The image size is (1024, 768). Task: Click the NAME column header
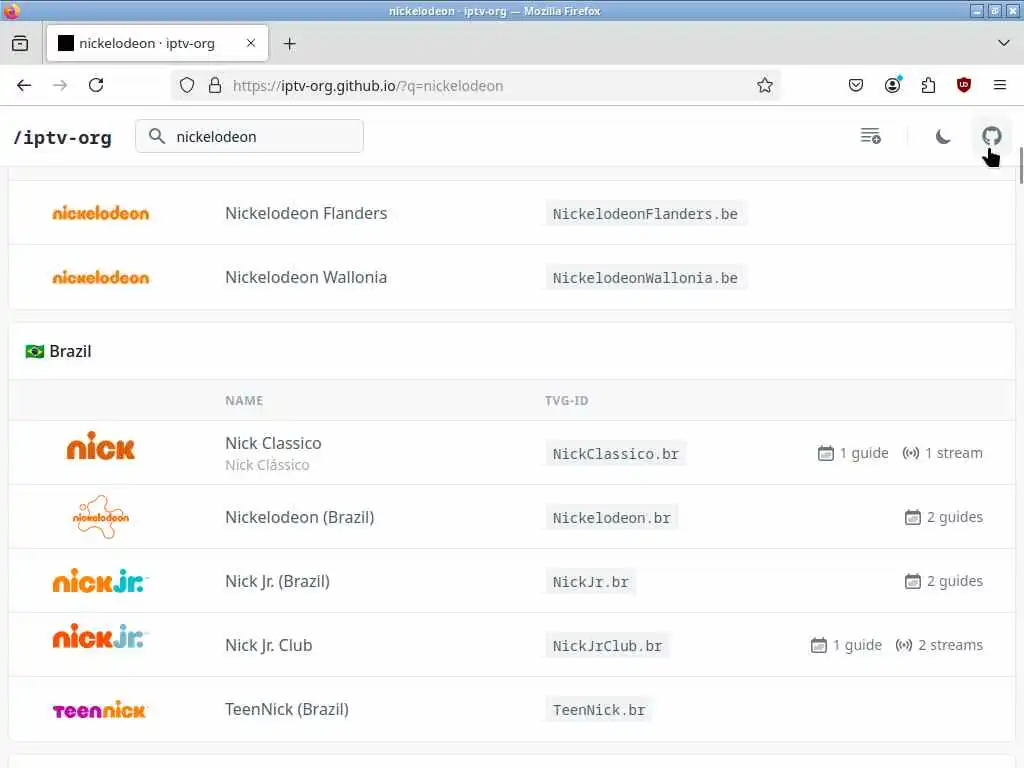coord(244,400)
